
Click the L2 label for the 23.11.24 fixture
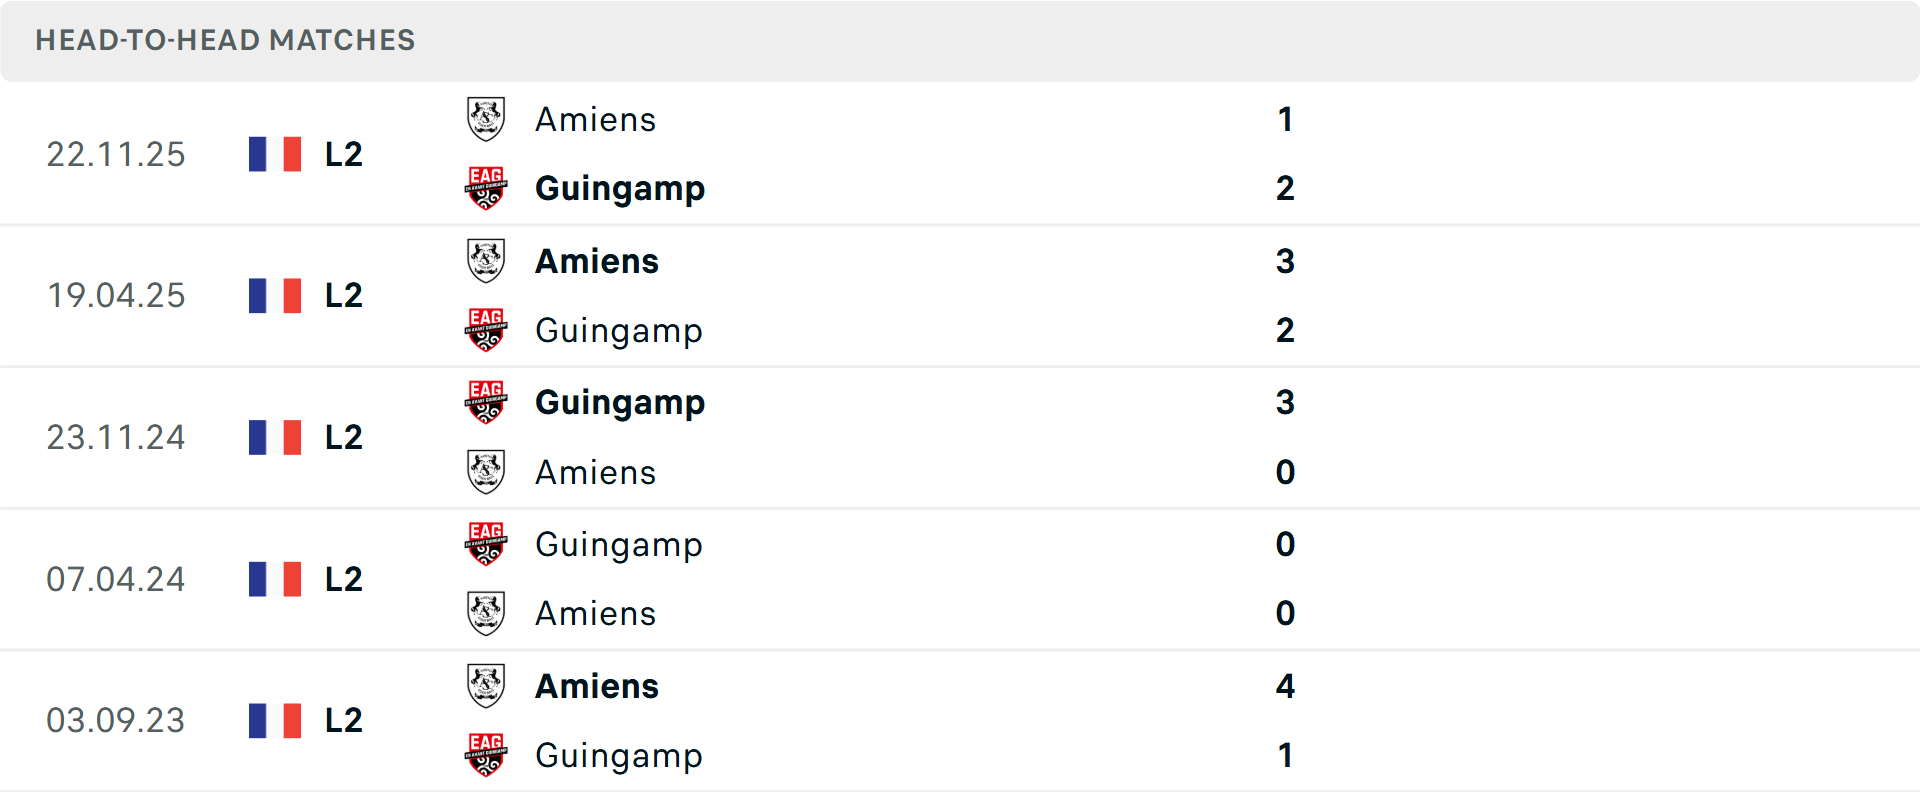342,437
